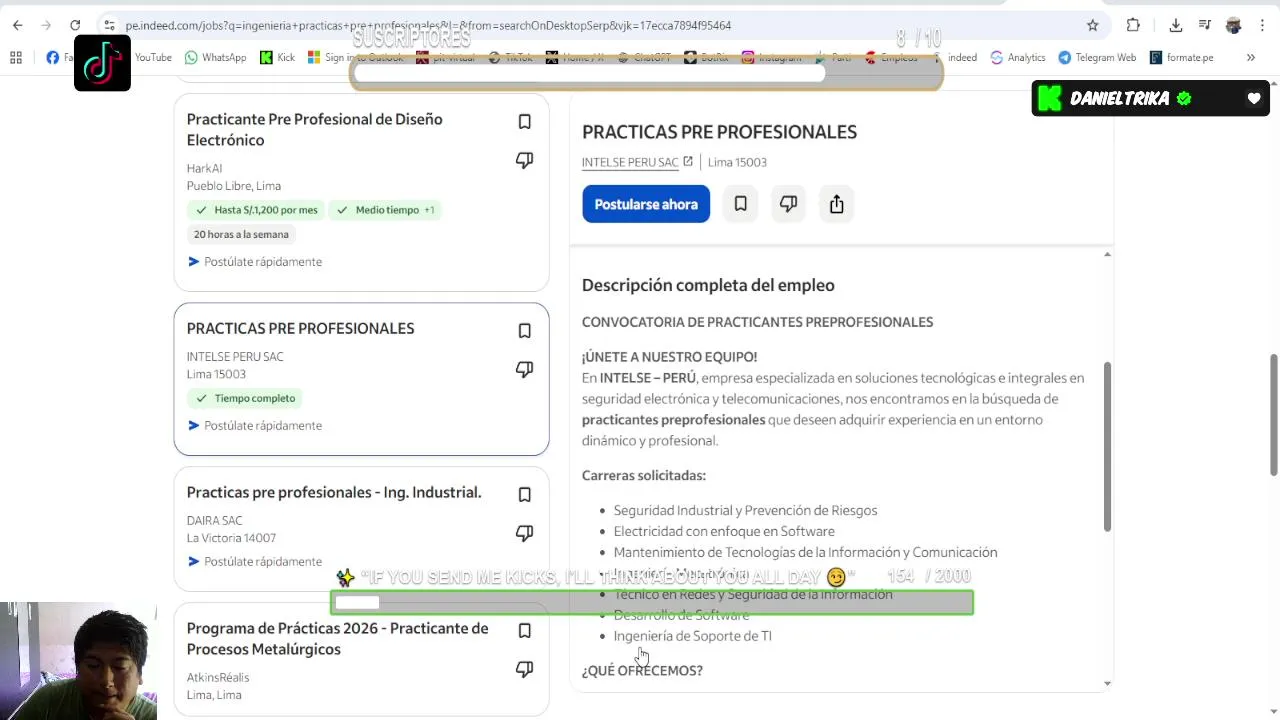Open the browser downloads icon
Screen dimensions: 1280x720
(1176, 25)
